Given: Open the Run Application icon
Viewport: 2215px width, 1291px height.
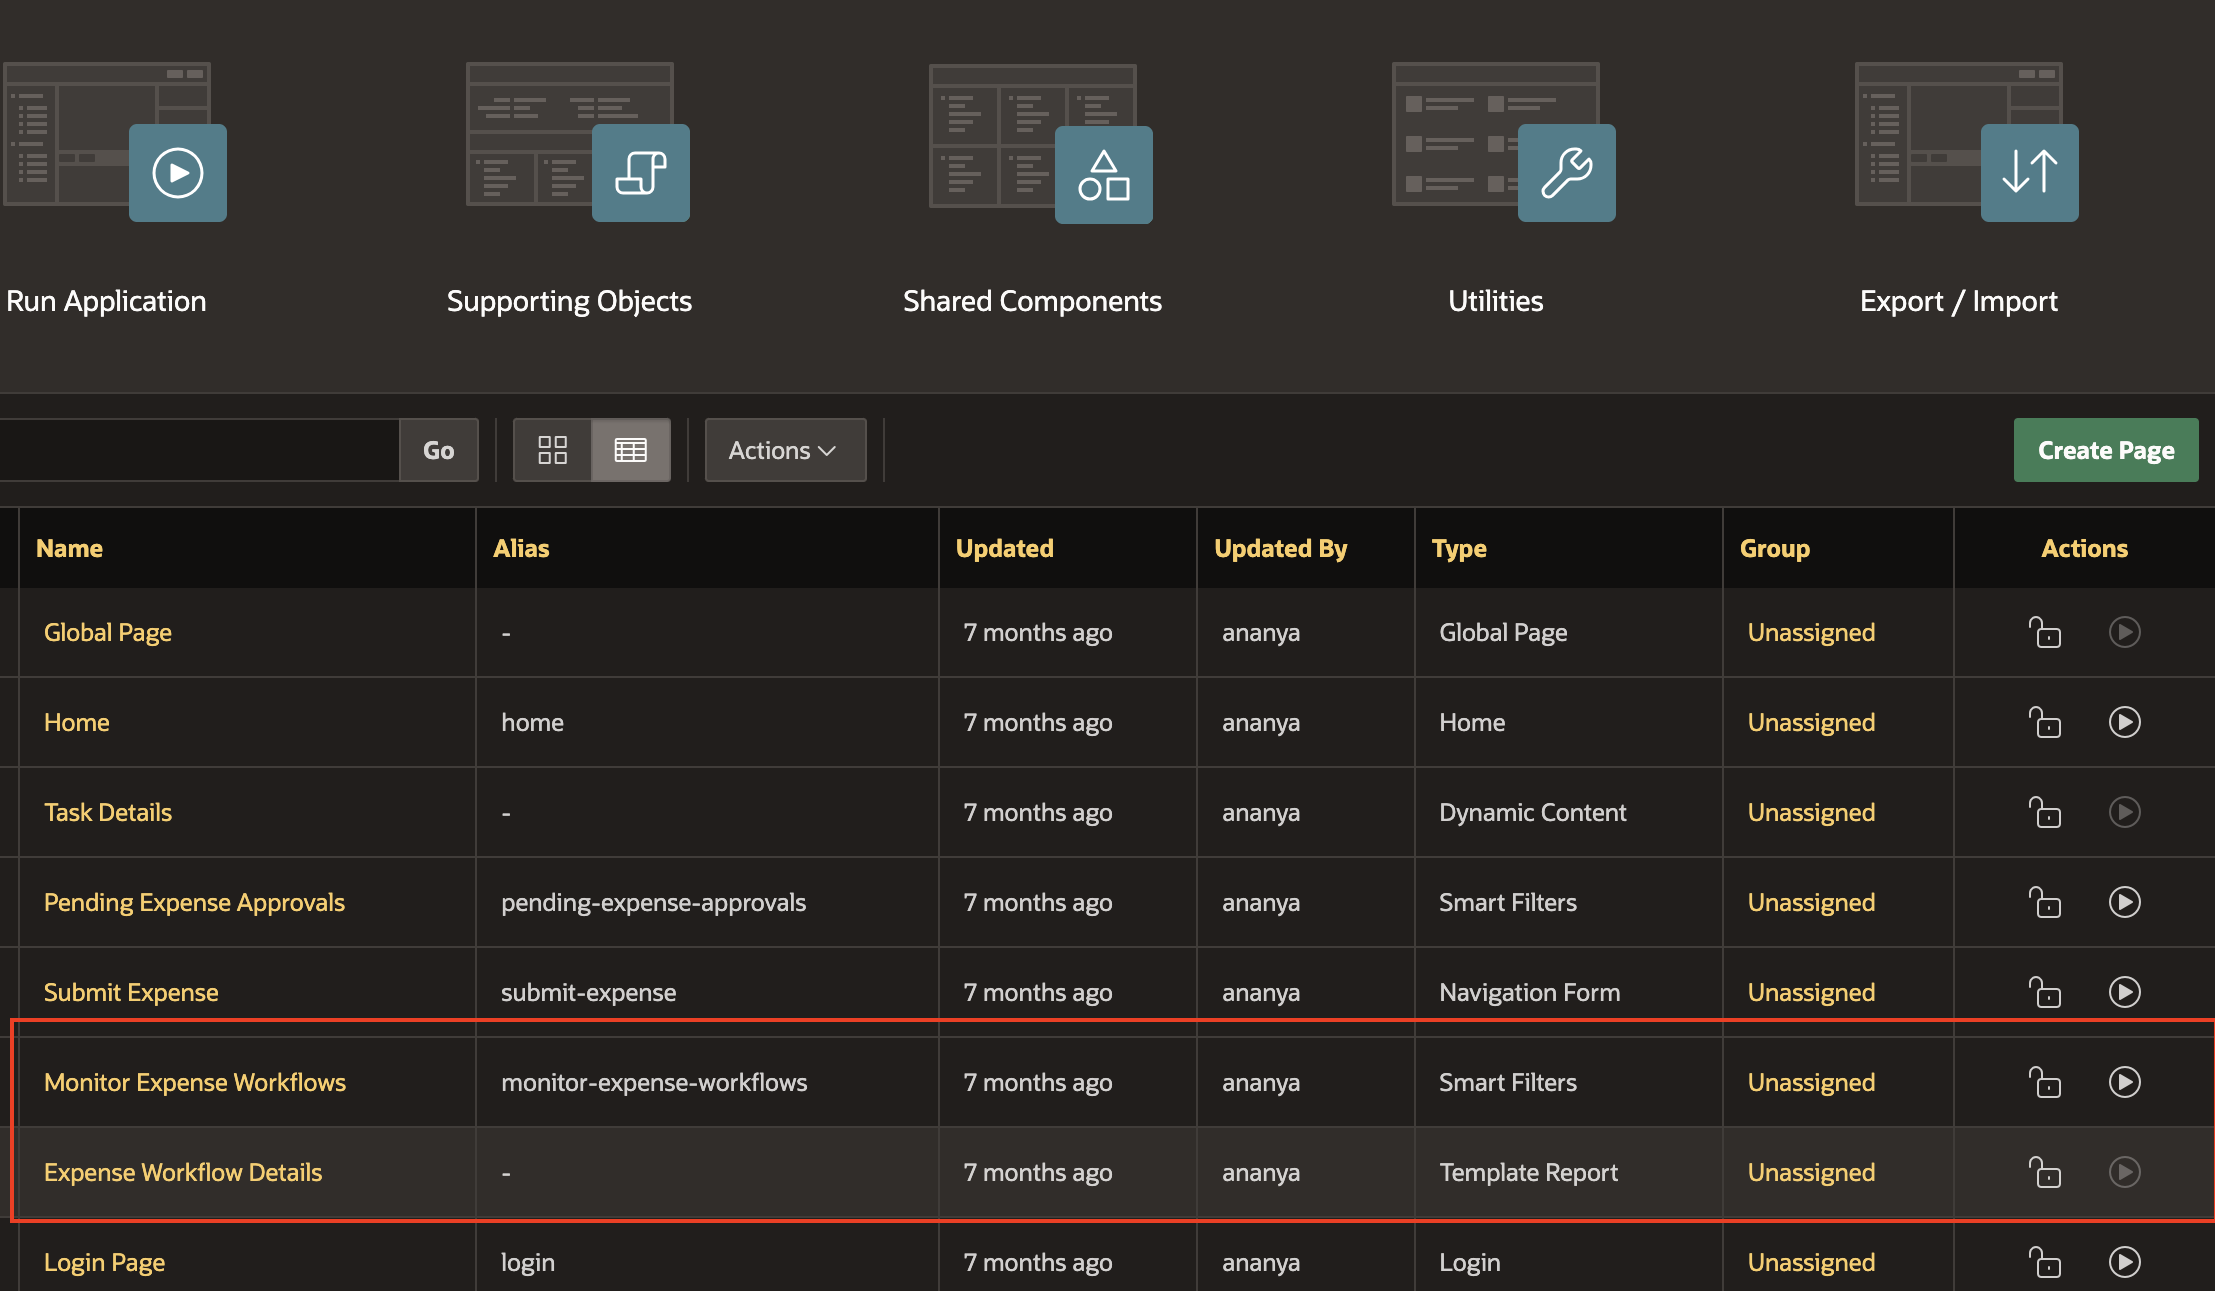Looking at the screenshot, I should pos(178,172).
